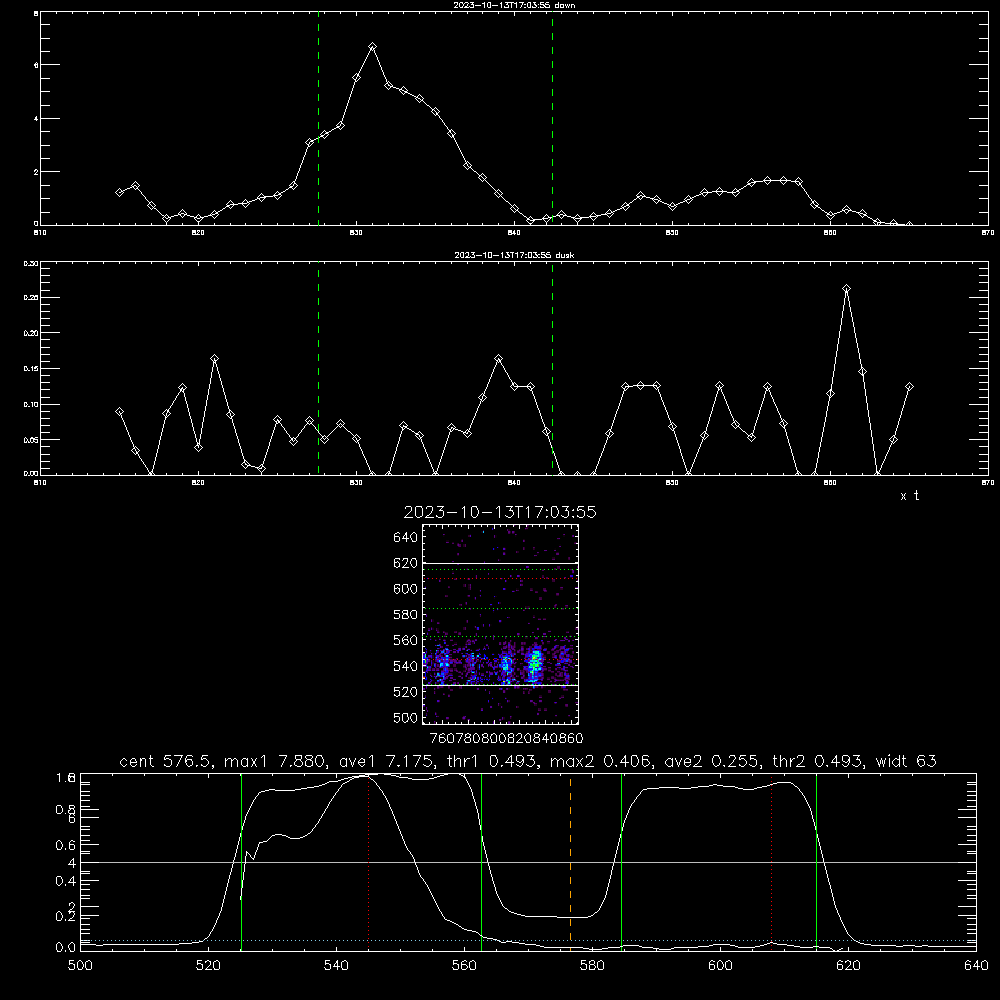Select the 'cent 576.5' value in stats line
Screen dimensions: 1000x1000
tap(164, 761)
